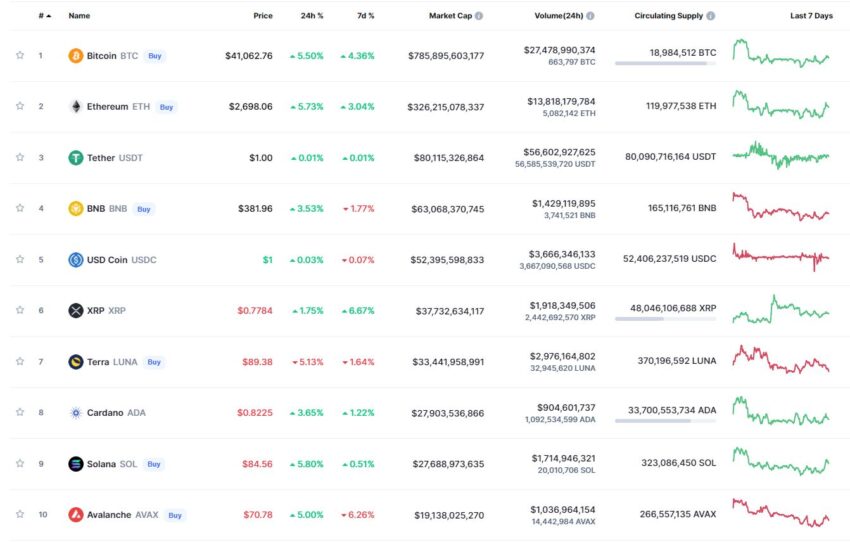Open the Terra 7-day sparkline chart
Viewport: 850px width, 542px height.
pos(781,360)
